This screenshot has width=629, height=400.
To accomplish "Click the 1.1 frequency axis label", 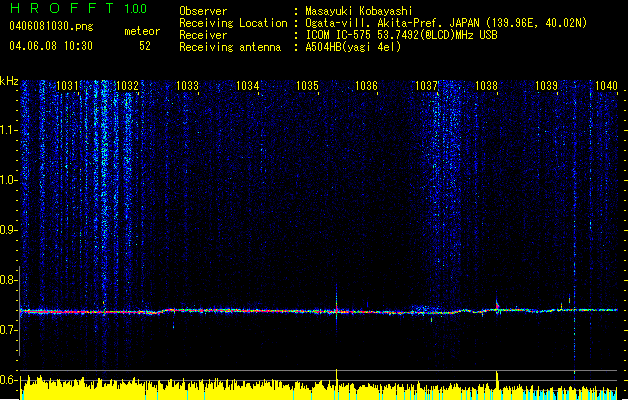I will coord(8,130).
